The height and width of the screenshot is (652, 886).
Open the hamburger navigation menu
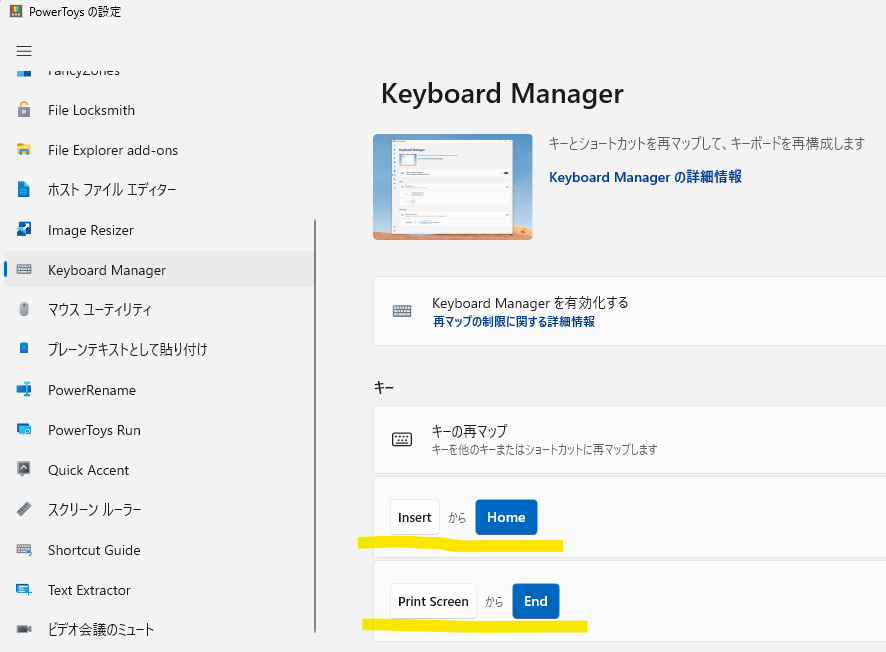(24, 51)
